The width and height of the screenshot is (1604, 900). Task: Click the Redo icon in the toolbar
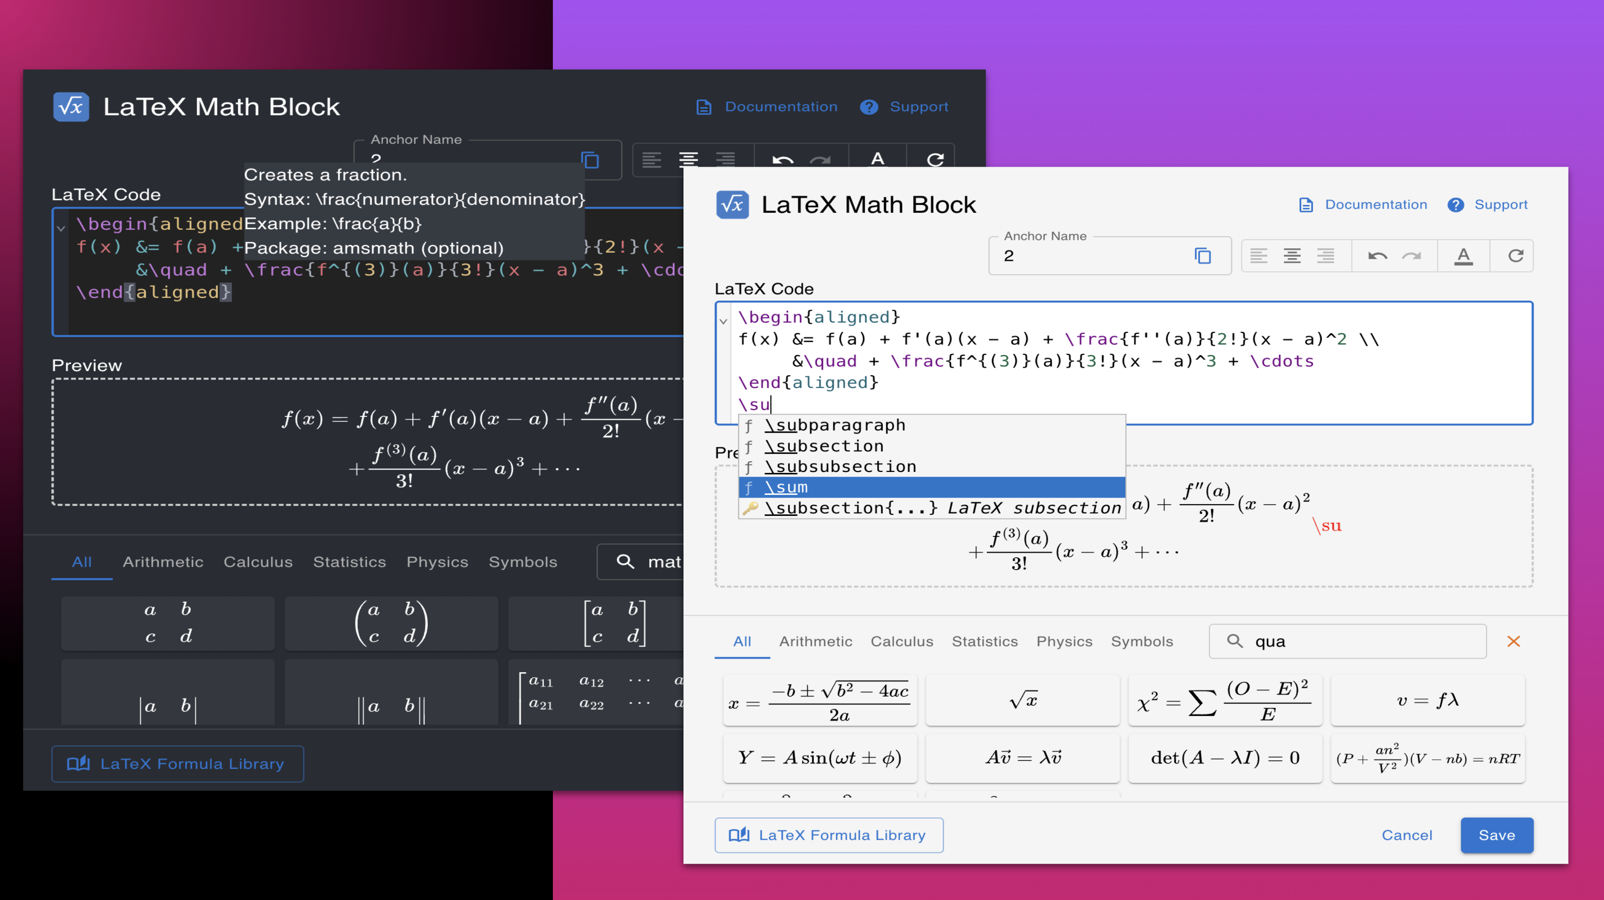(x=1412, y=255)
